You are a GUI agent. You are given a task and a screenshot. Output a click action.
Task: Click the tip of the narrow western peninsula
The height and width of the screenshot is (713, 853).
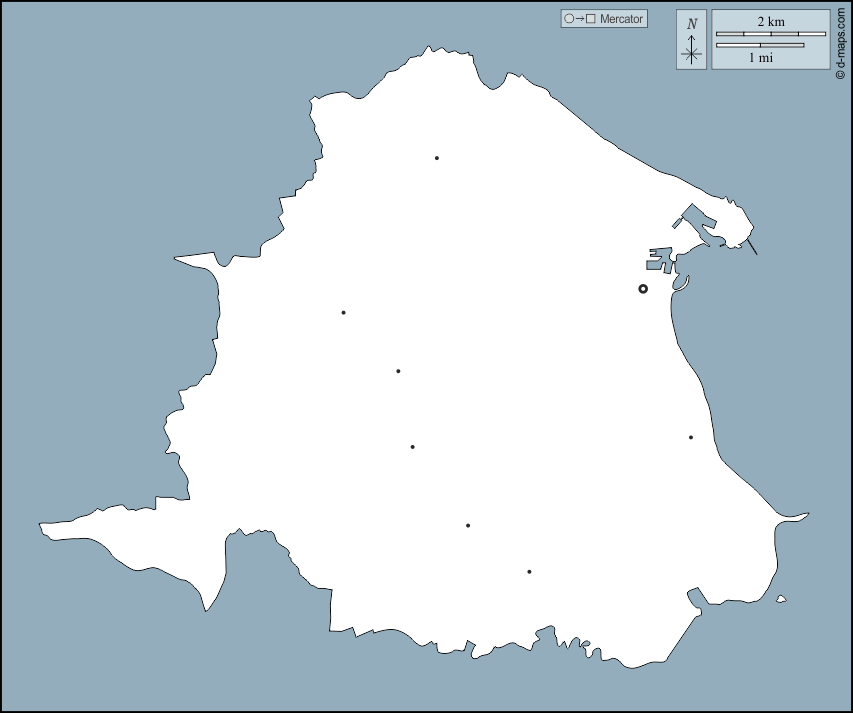(44, 525)
